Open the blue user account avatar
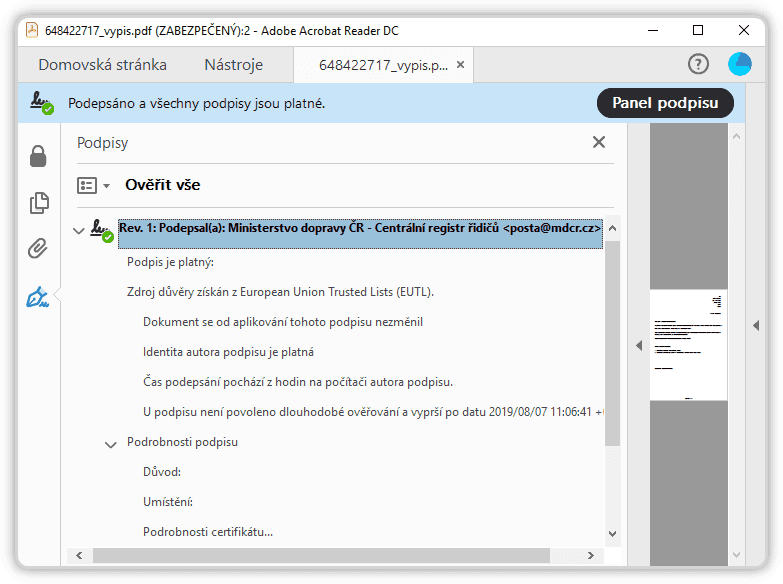 (x=740, y=64)
